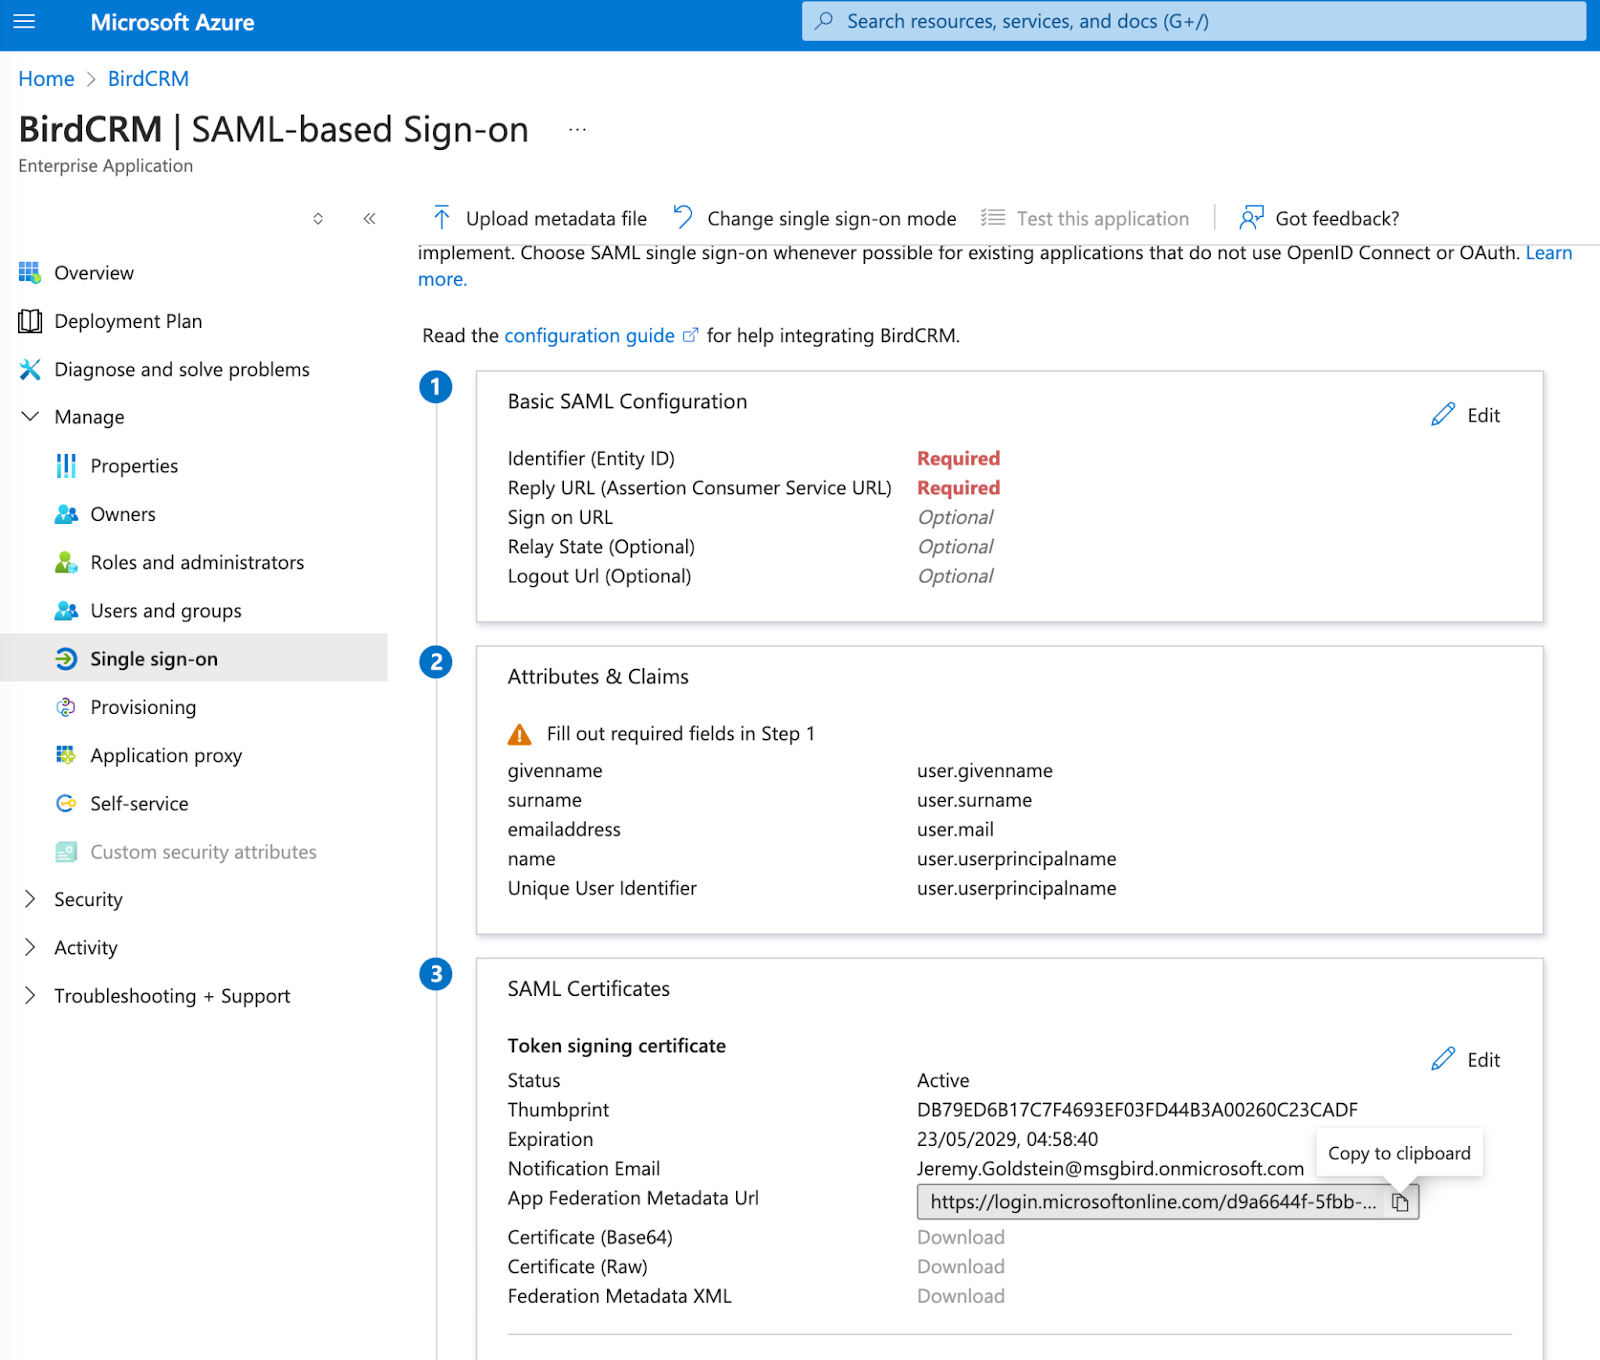Open more options ellipsis beside title
This screenshot has width=1600, height=1360.
click(577, 130)
